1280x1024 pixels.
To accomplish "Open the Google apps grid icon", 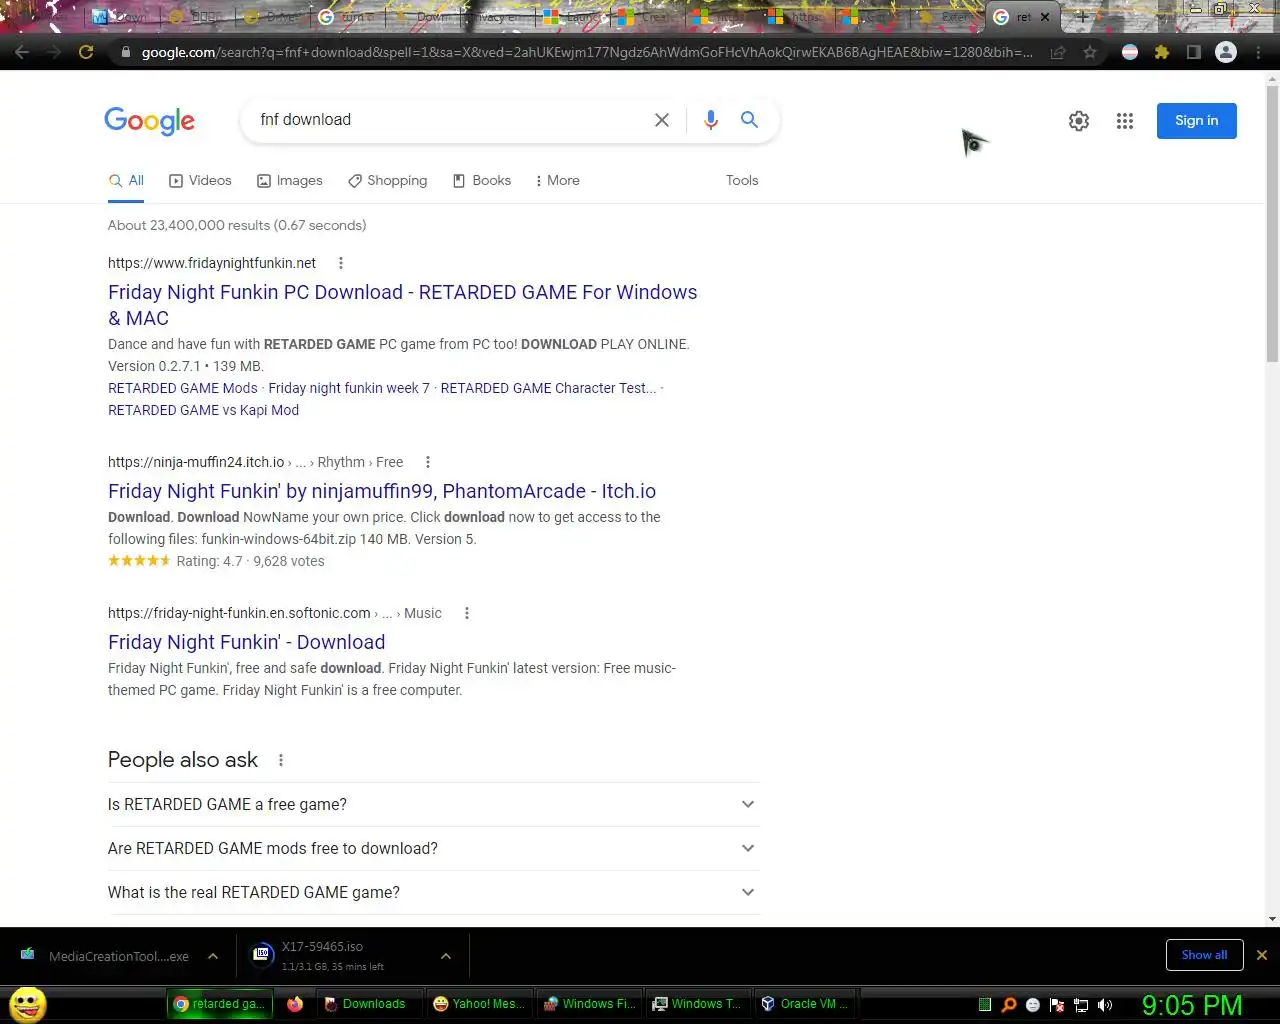I will click(x=1125, y=121).
